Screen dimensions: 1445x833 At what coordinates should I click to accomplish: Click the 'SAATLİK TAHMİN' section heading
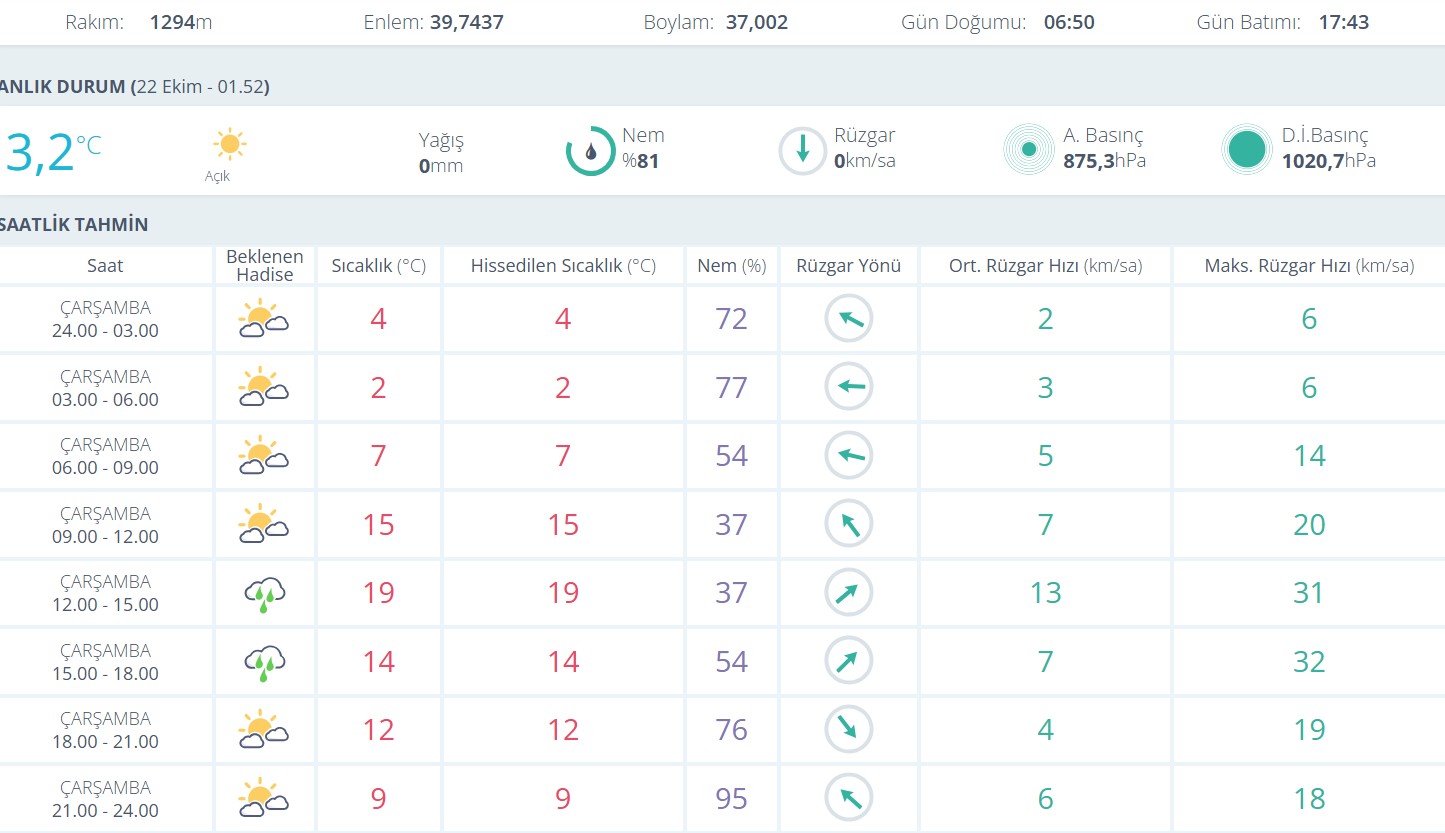75,225
